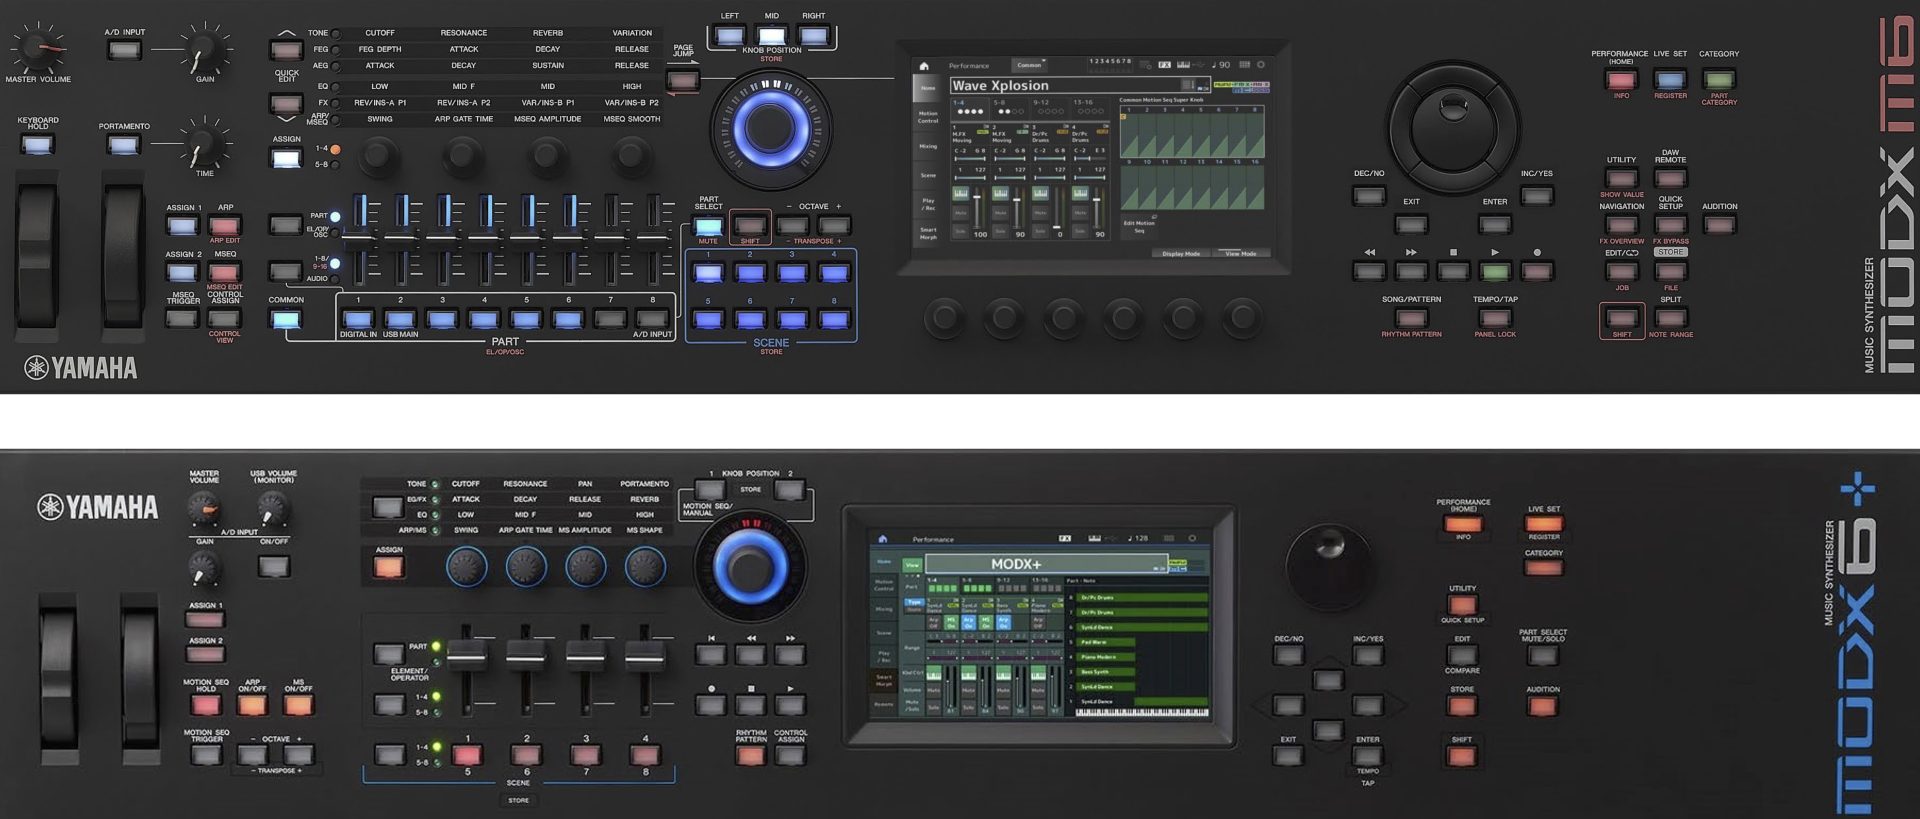
Task: Tap the Edit Motion Seq button
Action: point(1139,227)
